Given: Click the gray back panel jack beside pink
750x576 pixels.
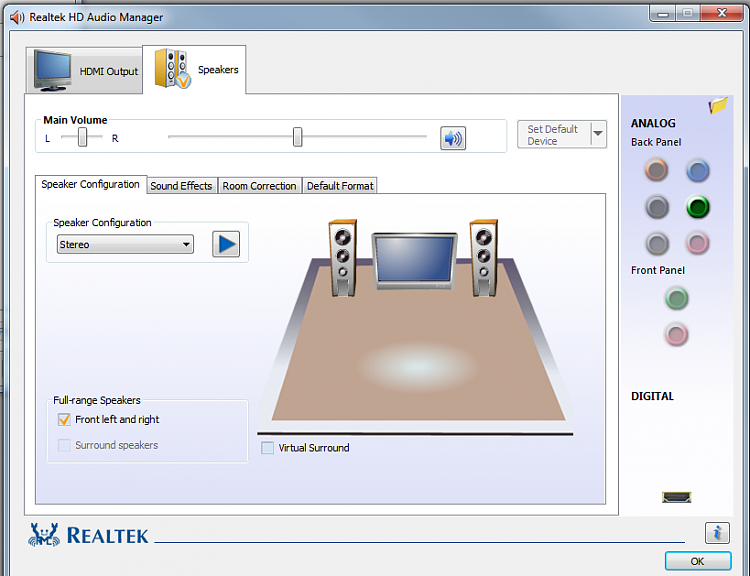Looking at the screenshot, I should [657, 244].
